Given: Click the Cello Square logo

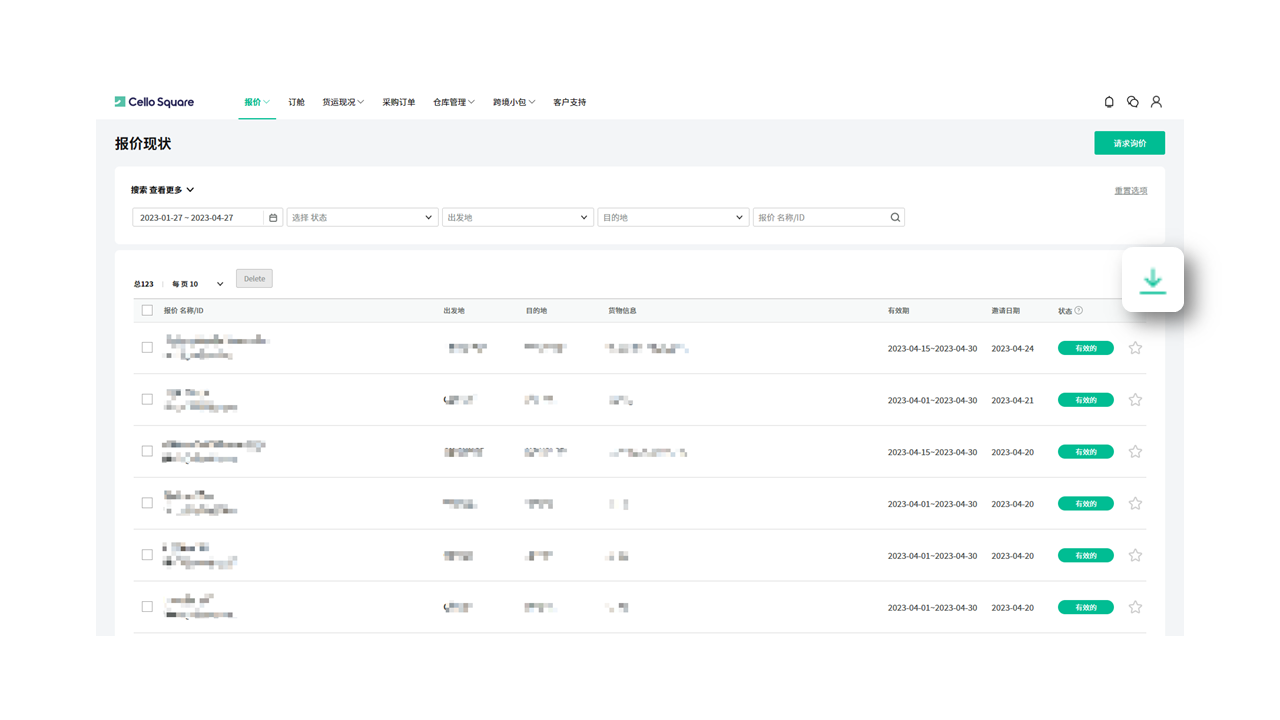Looking at the screenshot, I should (x=154, y=102).
